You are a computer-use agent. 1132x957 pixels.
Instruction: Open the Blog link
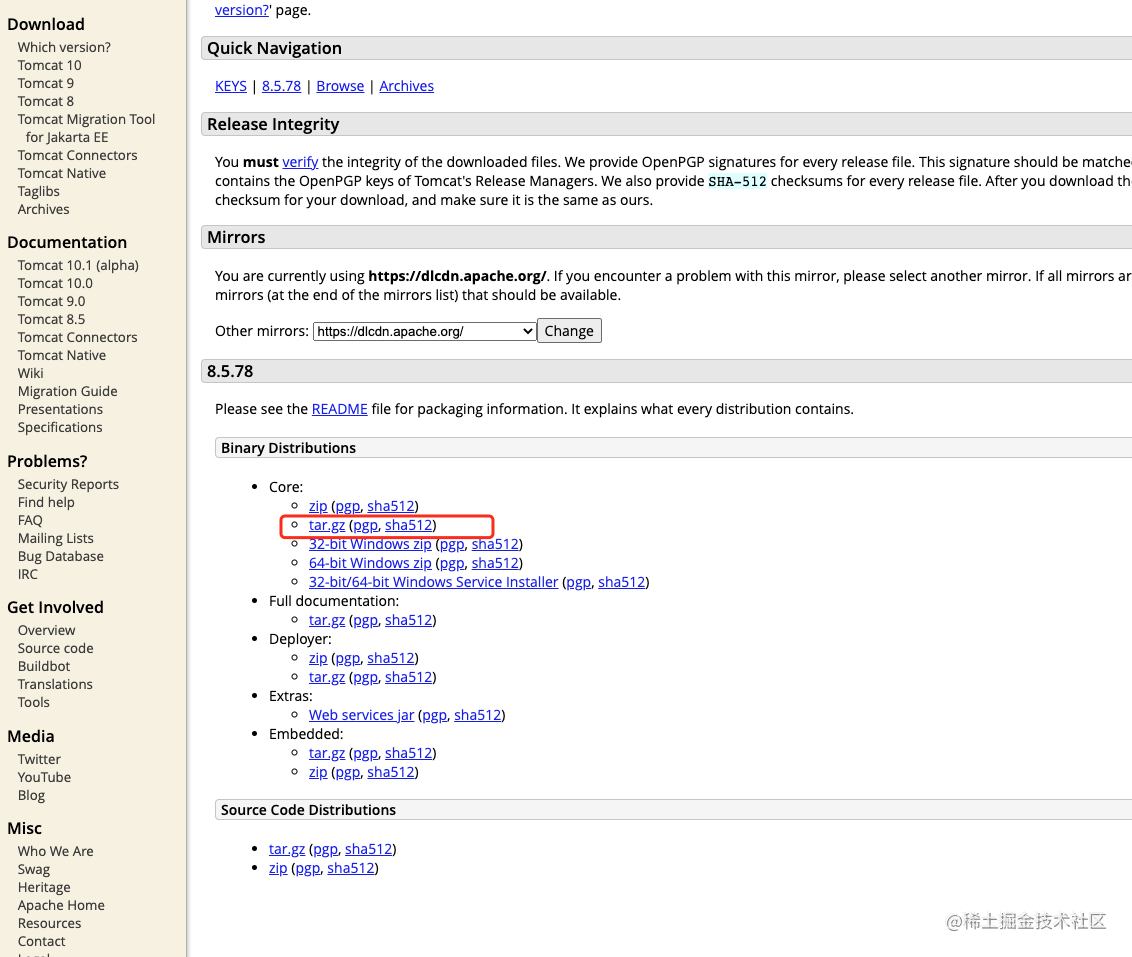pyautogui.click(x=32, y=795)
